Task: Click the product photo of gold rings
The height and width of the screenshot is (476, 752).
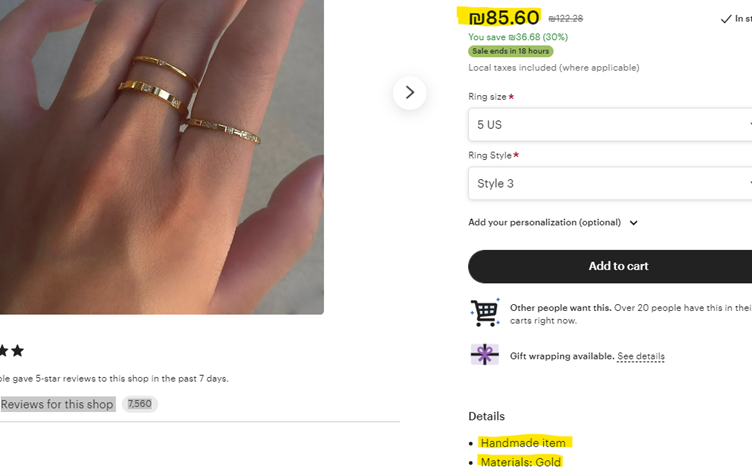Action: (160, 150)
